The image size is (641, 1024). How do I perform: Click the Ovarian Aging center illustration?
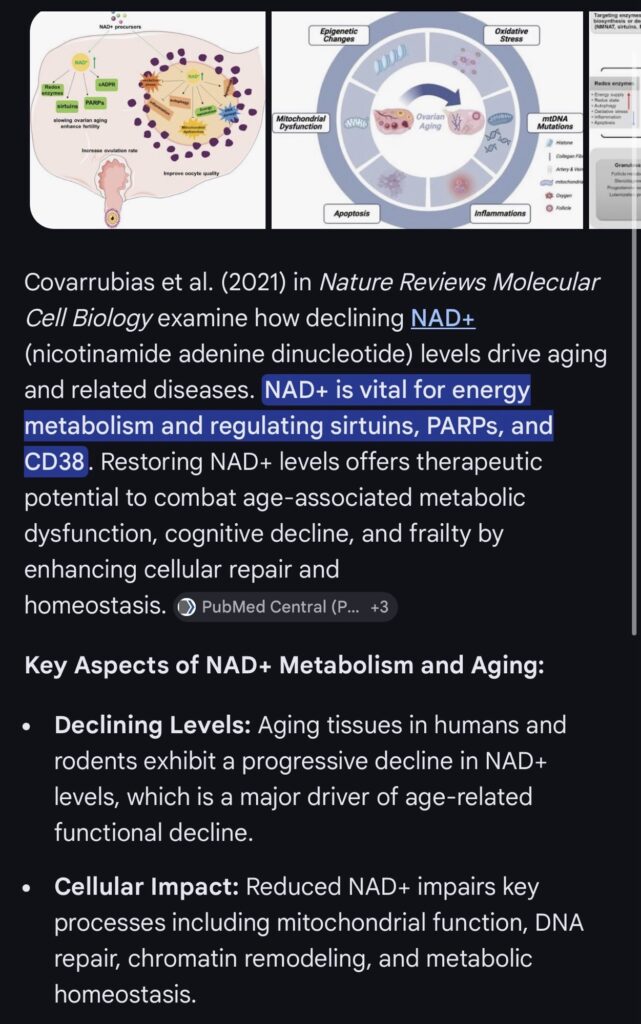click(x=427, y=120)
